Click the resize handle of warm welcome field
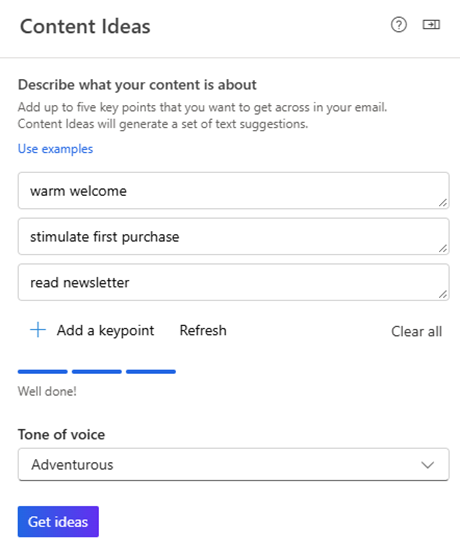Screen dimensions: 460x556 coord(443,202)
